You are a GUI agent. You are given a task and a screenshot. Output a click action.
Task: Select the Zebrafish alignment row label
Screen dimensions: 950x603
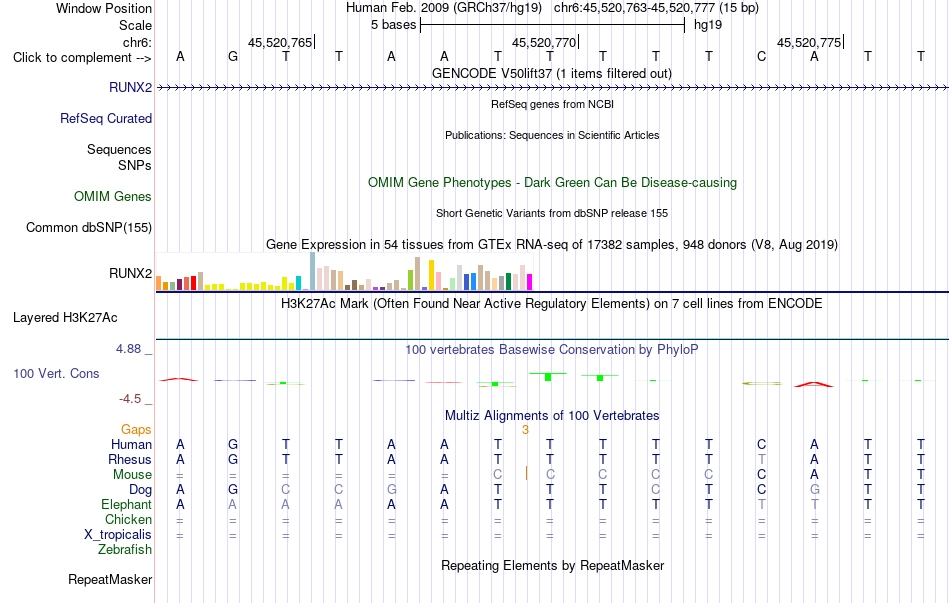(x=125, y=549)
